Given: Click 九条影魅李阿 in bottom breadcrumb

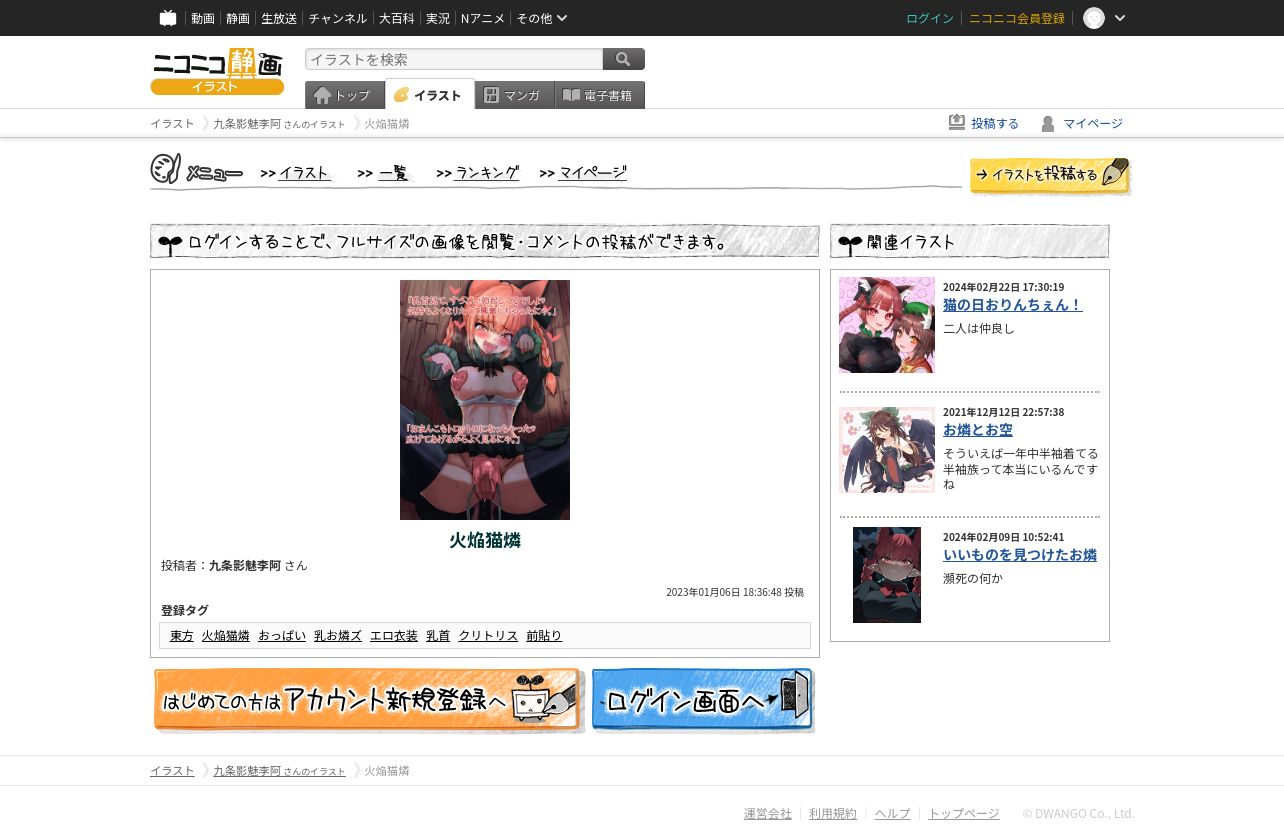Looking at the screenshot, I should [x=247, y=771].
